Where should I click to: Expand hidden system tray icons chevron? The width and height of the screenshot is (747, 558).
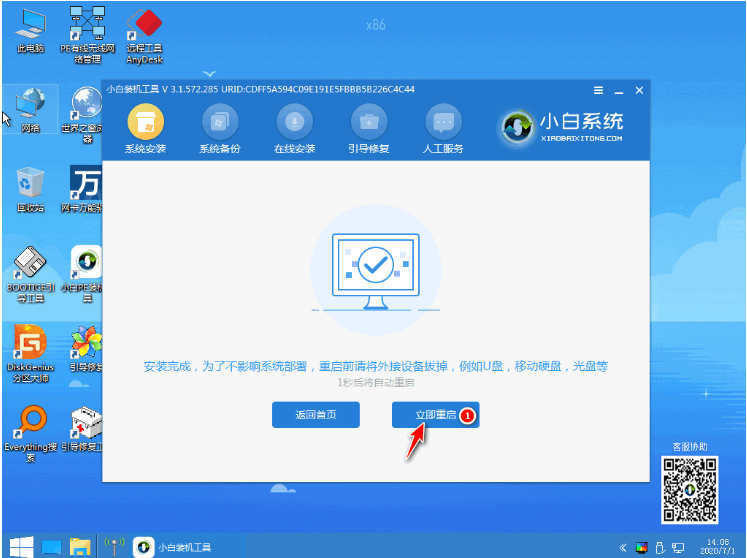(x=623, y=548)
